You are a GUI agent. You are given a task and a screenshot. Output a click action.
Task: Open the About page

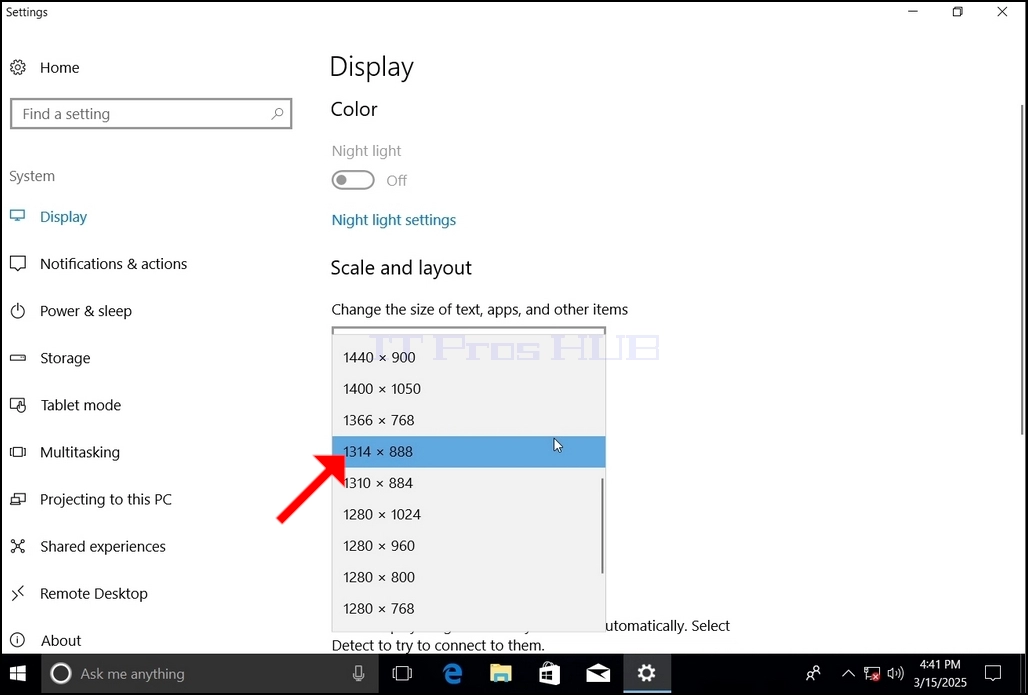pos(61,641)
